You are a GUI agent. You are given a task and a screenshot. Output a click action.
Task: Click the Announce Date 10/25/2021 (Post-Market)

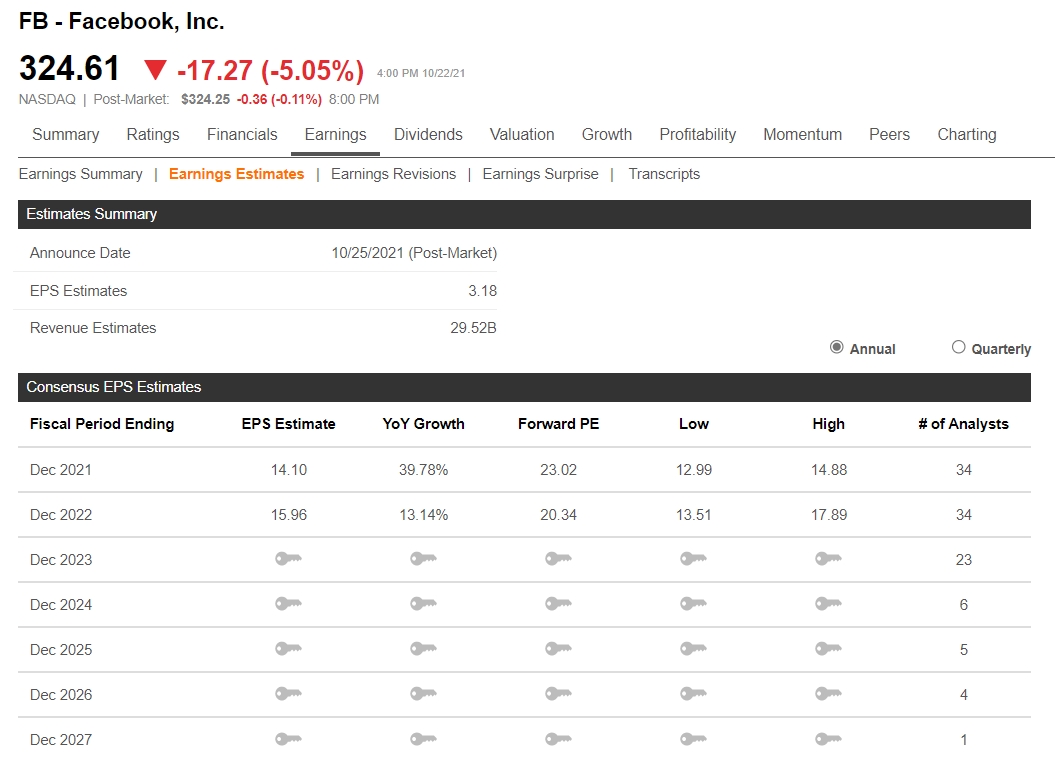(414, 253)
